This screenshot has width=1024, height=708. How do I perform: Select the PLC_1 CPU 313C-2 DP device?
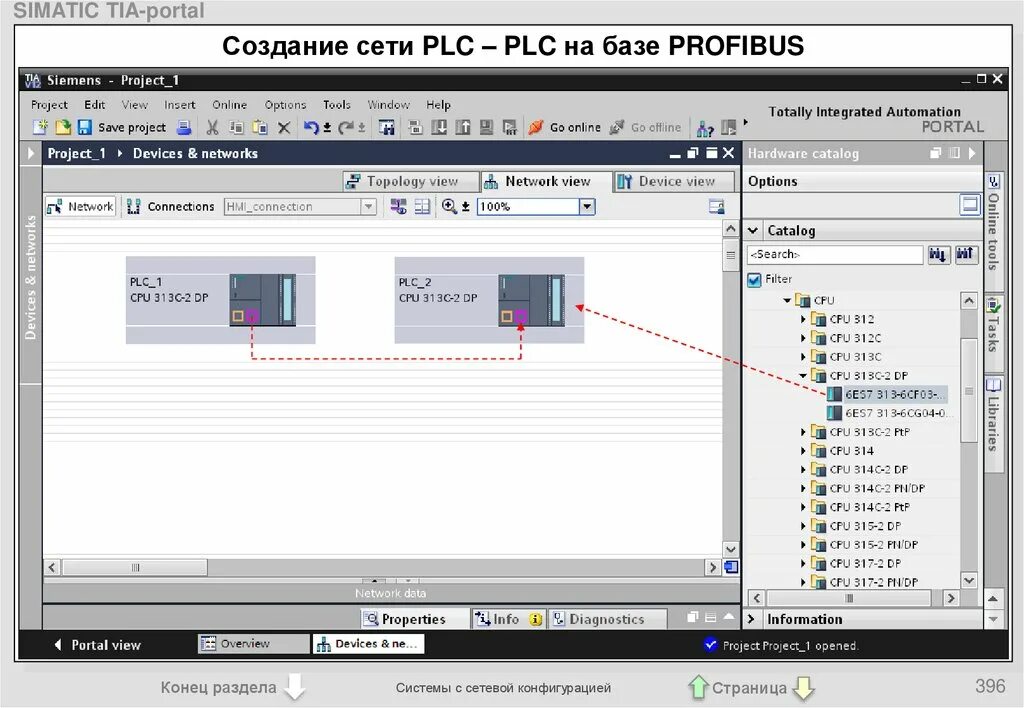221,300
